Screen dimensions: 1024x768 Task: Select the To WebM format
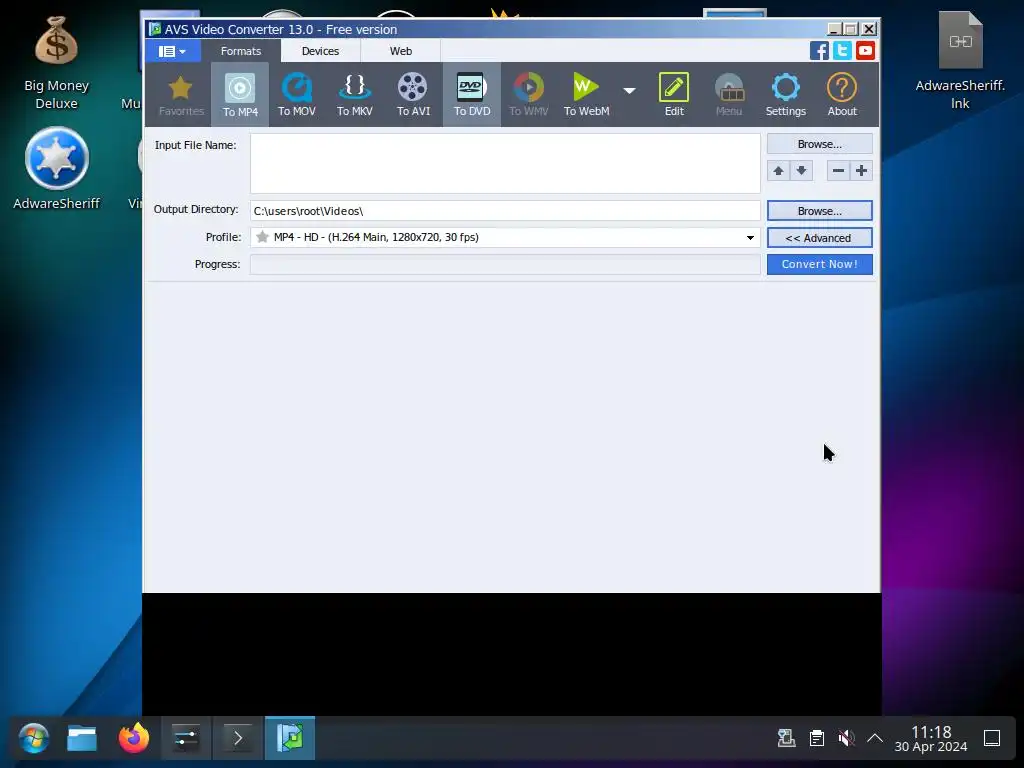[x=586, y=95]
